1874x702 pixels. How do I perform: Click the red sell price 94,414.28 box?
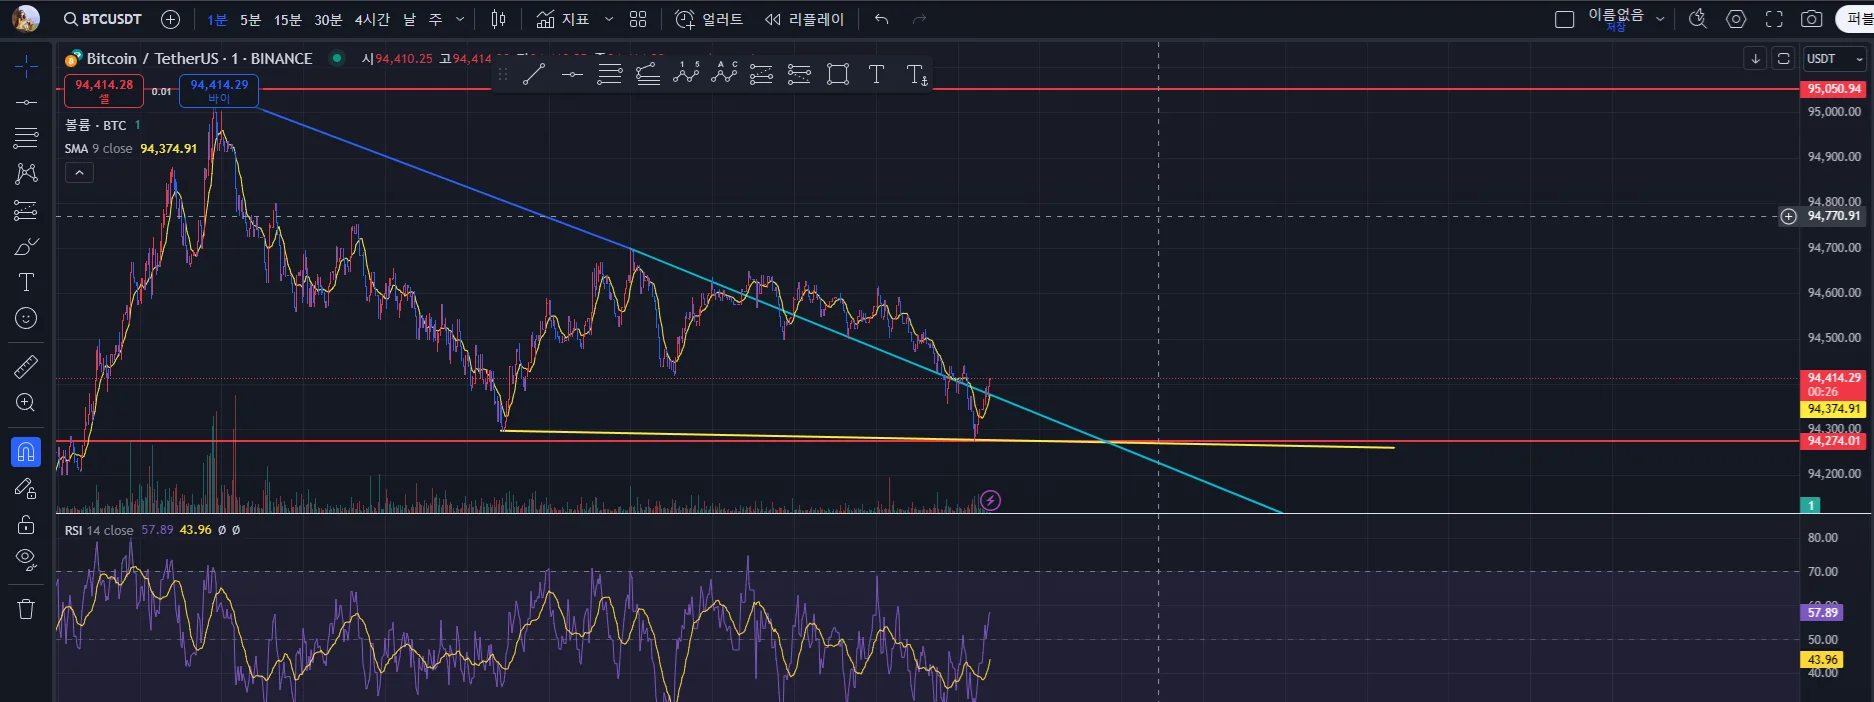click(x=104, y=90)
